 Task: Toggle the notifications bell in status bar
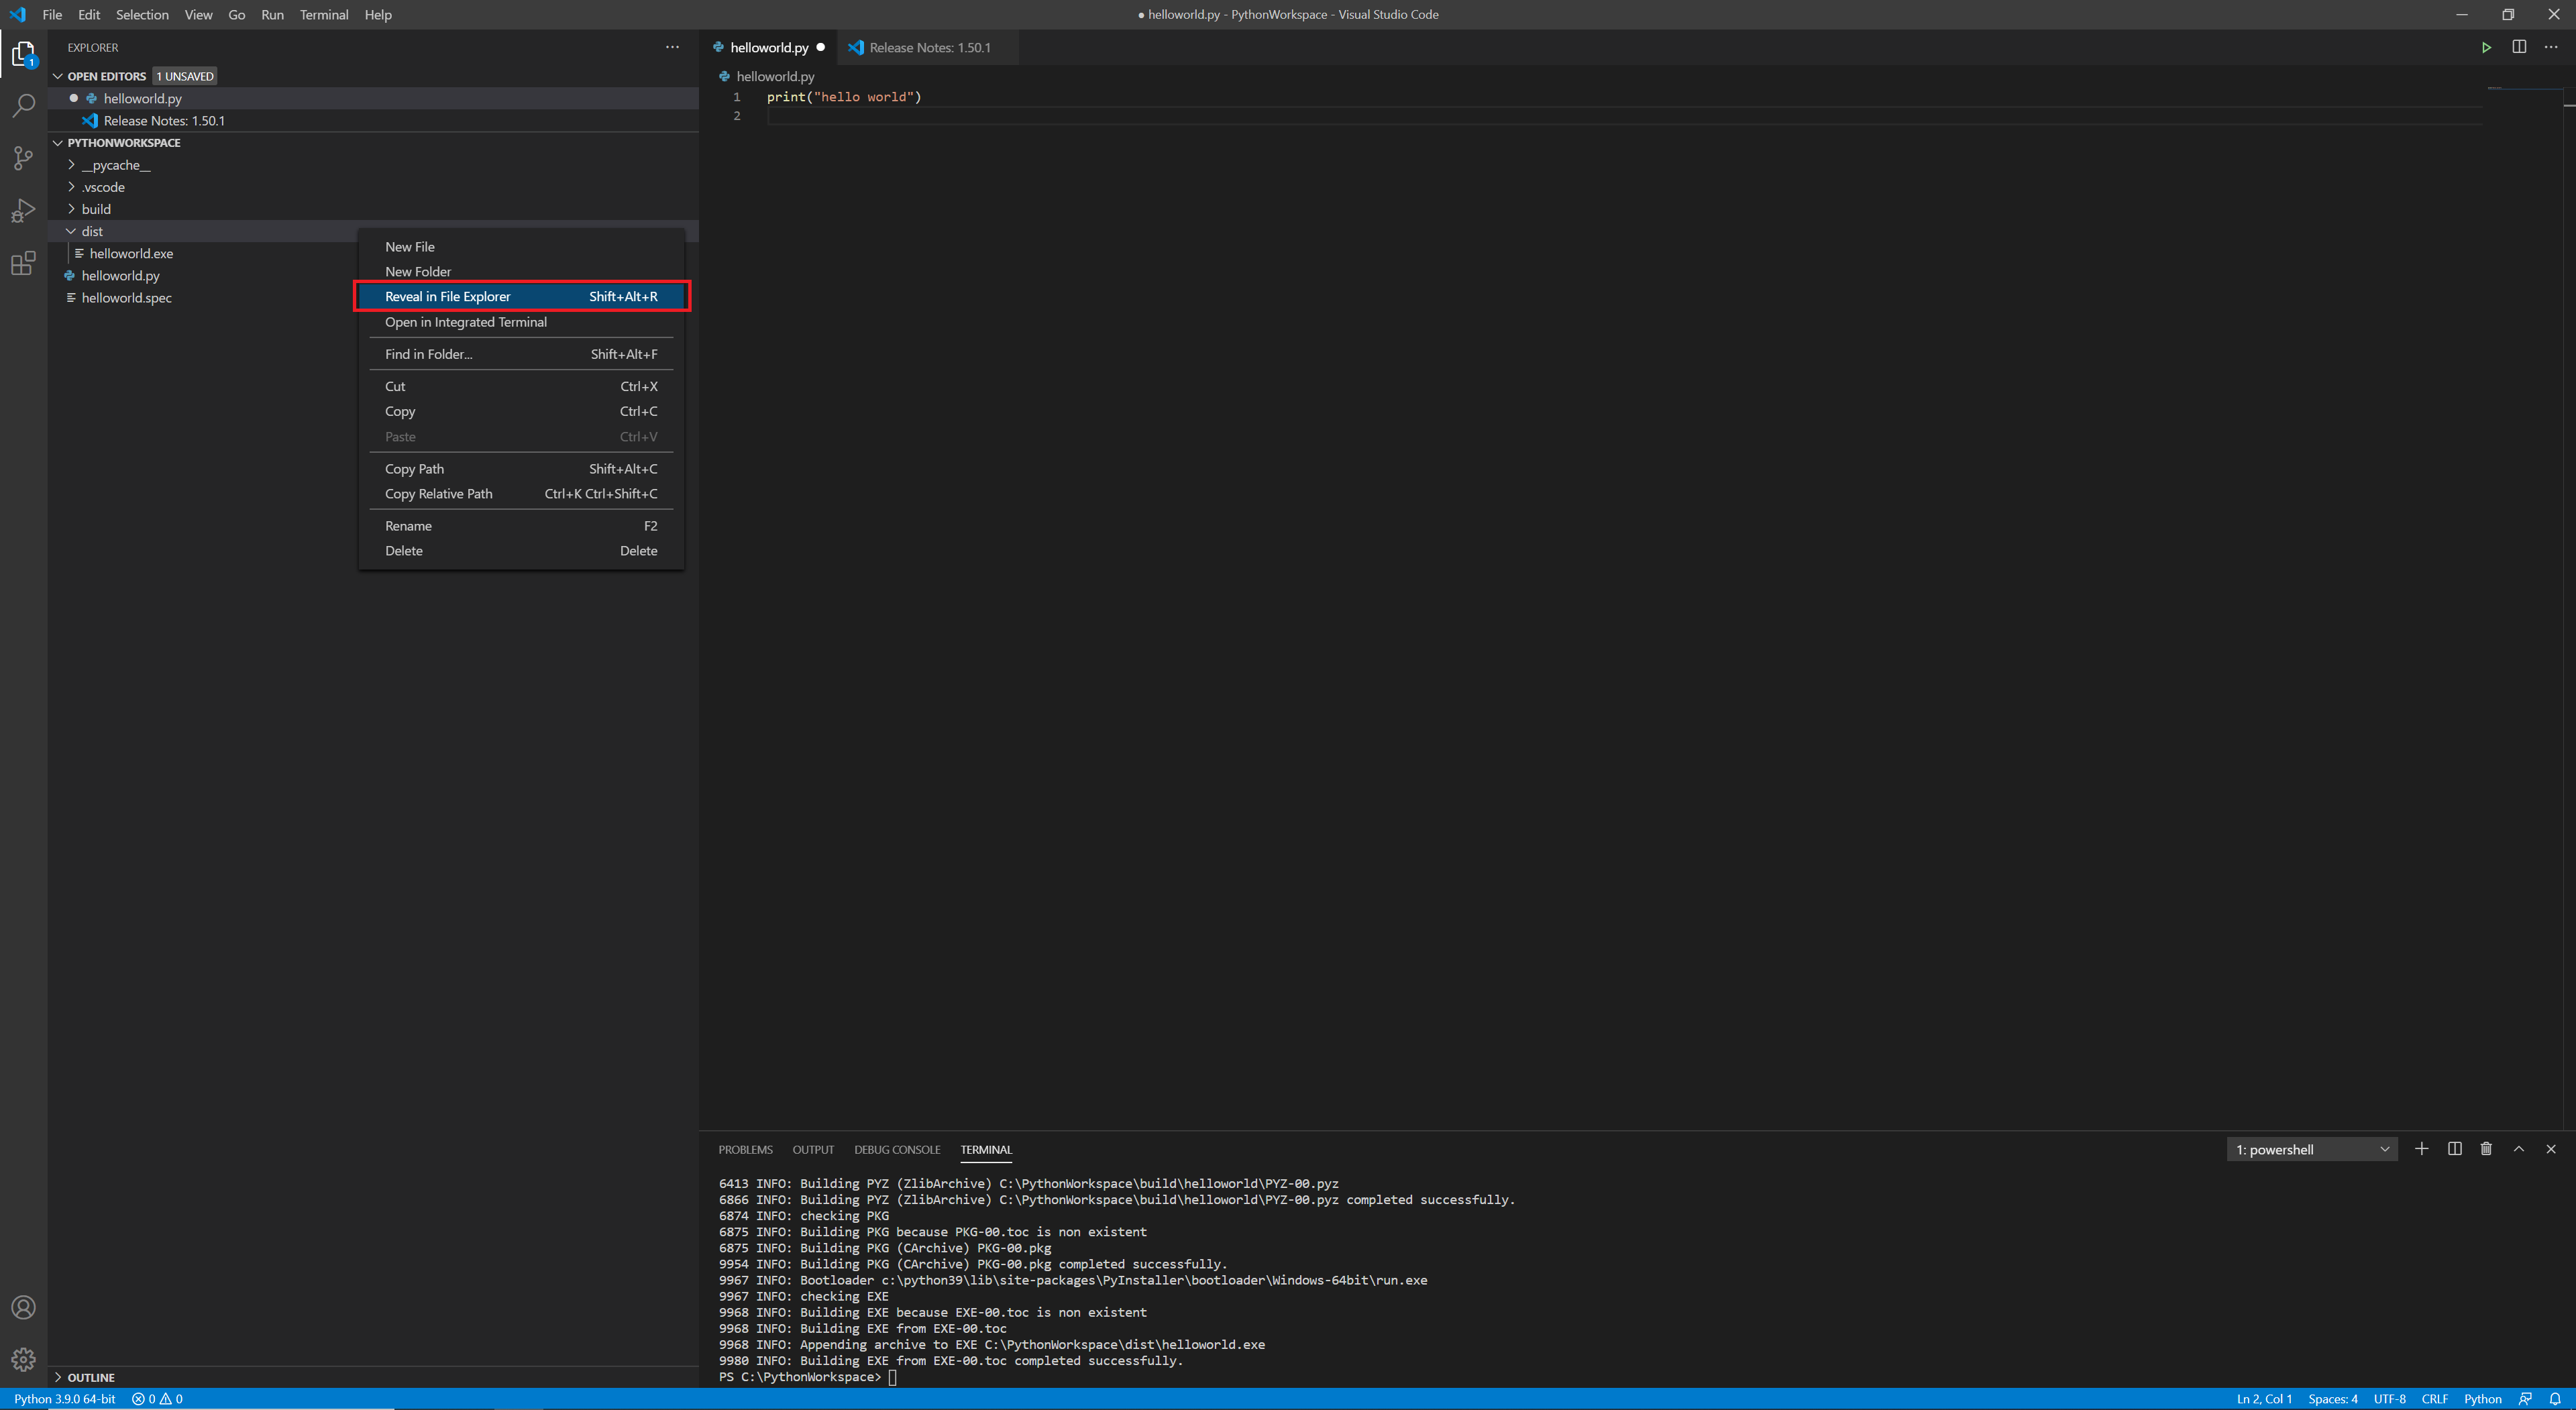tap(2555, 1399)
